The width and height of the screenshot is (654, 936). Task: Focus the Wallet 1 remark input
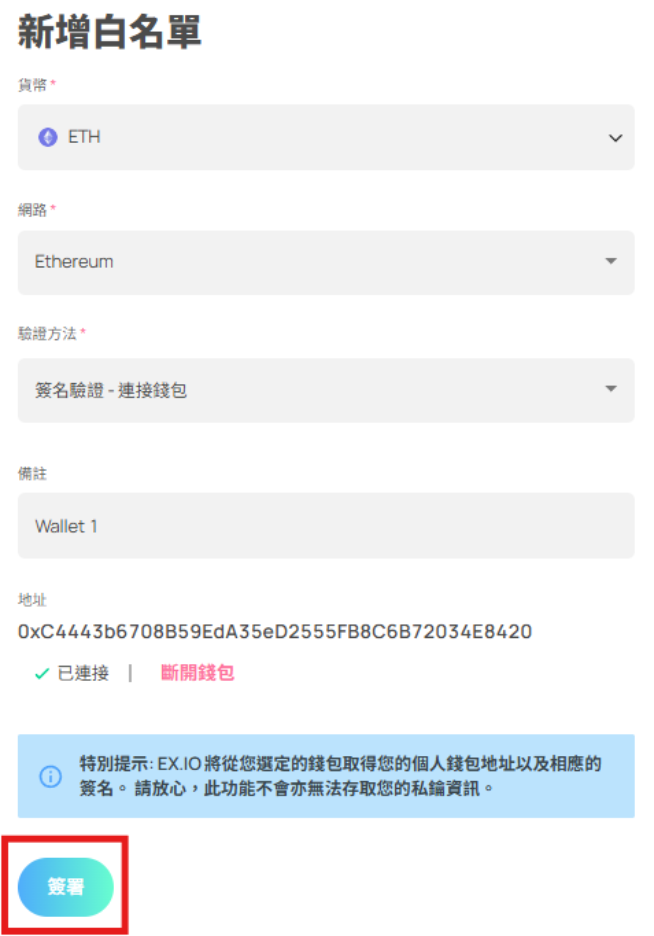(x=325, y=525)
